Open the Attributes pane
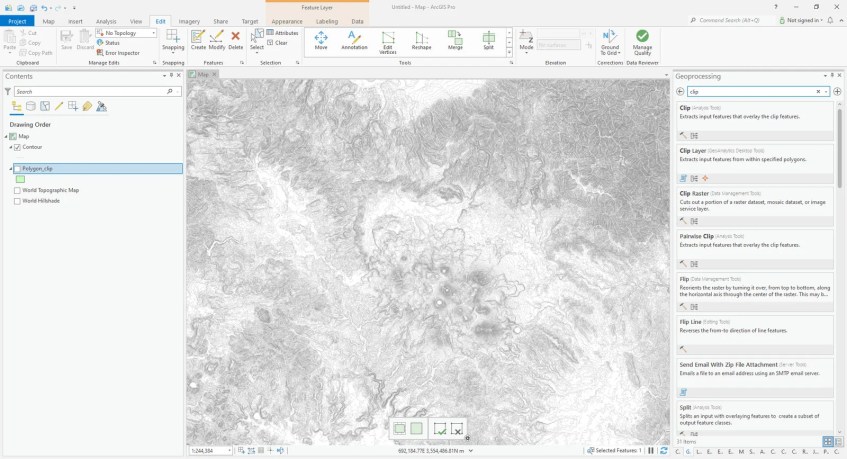 point(282,33)
